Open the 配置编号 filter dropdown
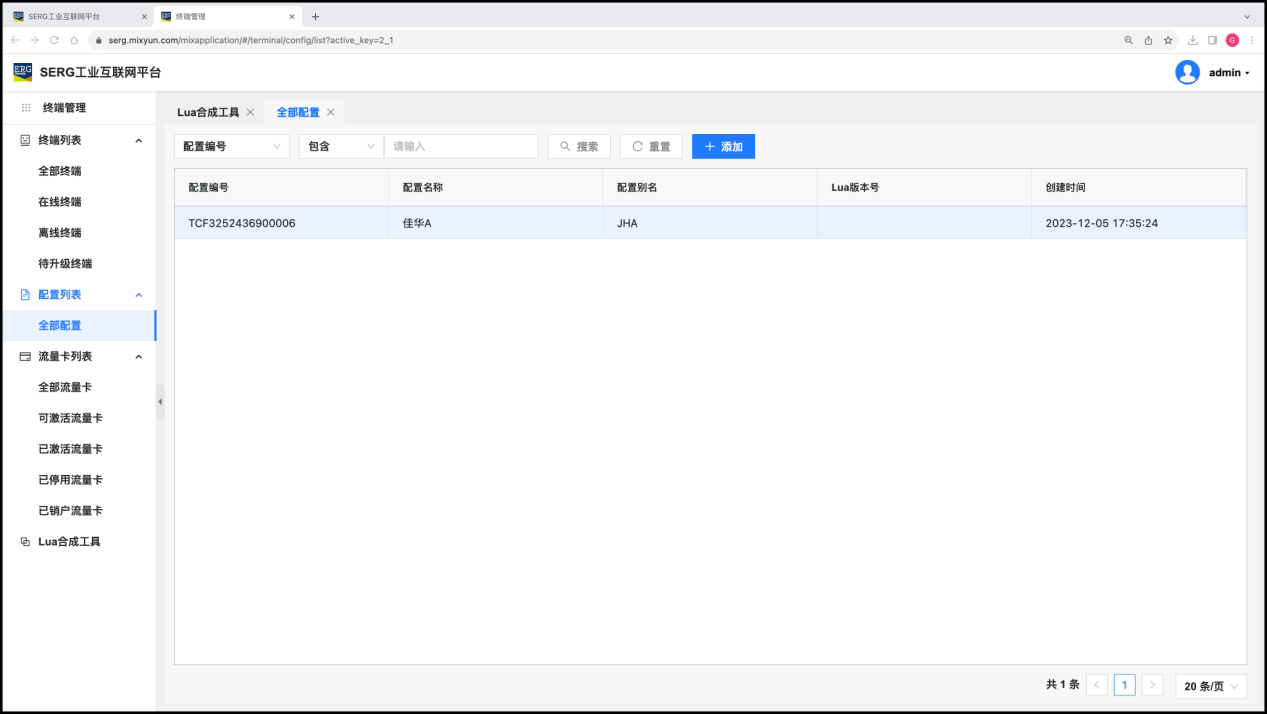The image size is (1267, 714). click(x=232, y=146)
